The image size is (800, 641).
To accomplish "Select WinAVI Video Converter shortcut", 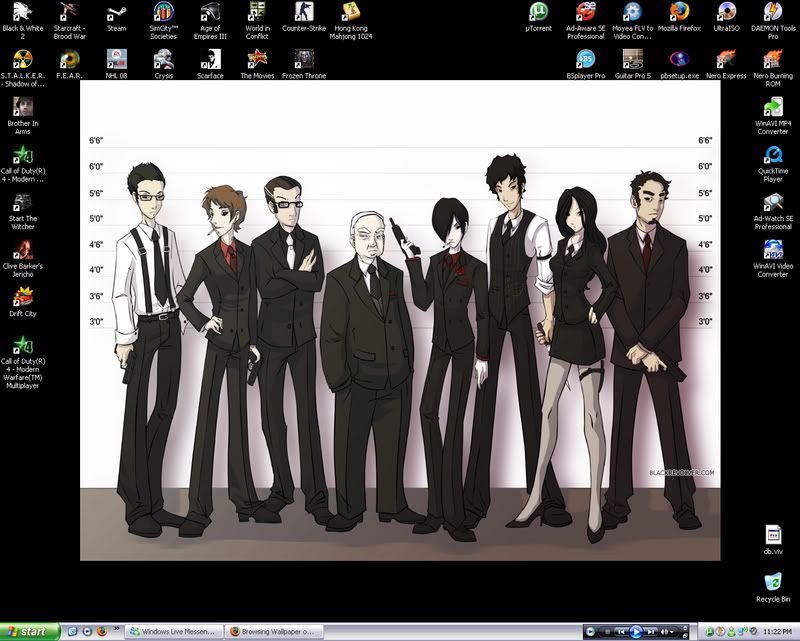I will (773, 258).
